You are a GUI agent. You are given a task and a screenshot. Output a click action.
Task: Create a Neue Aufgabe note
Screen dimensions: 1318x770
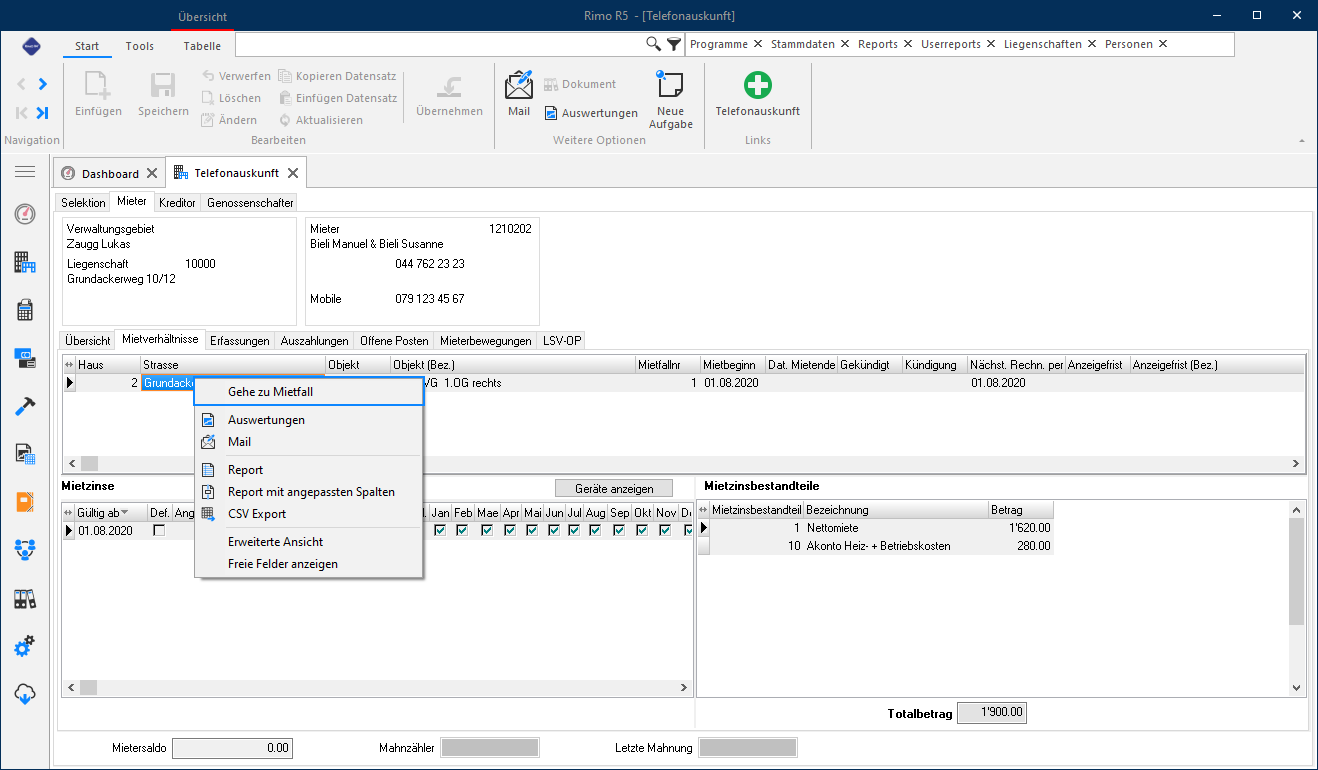point(670,100)
